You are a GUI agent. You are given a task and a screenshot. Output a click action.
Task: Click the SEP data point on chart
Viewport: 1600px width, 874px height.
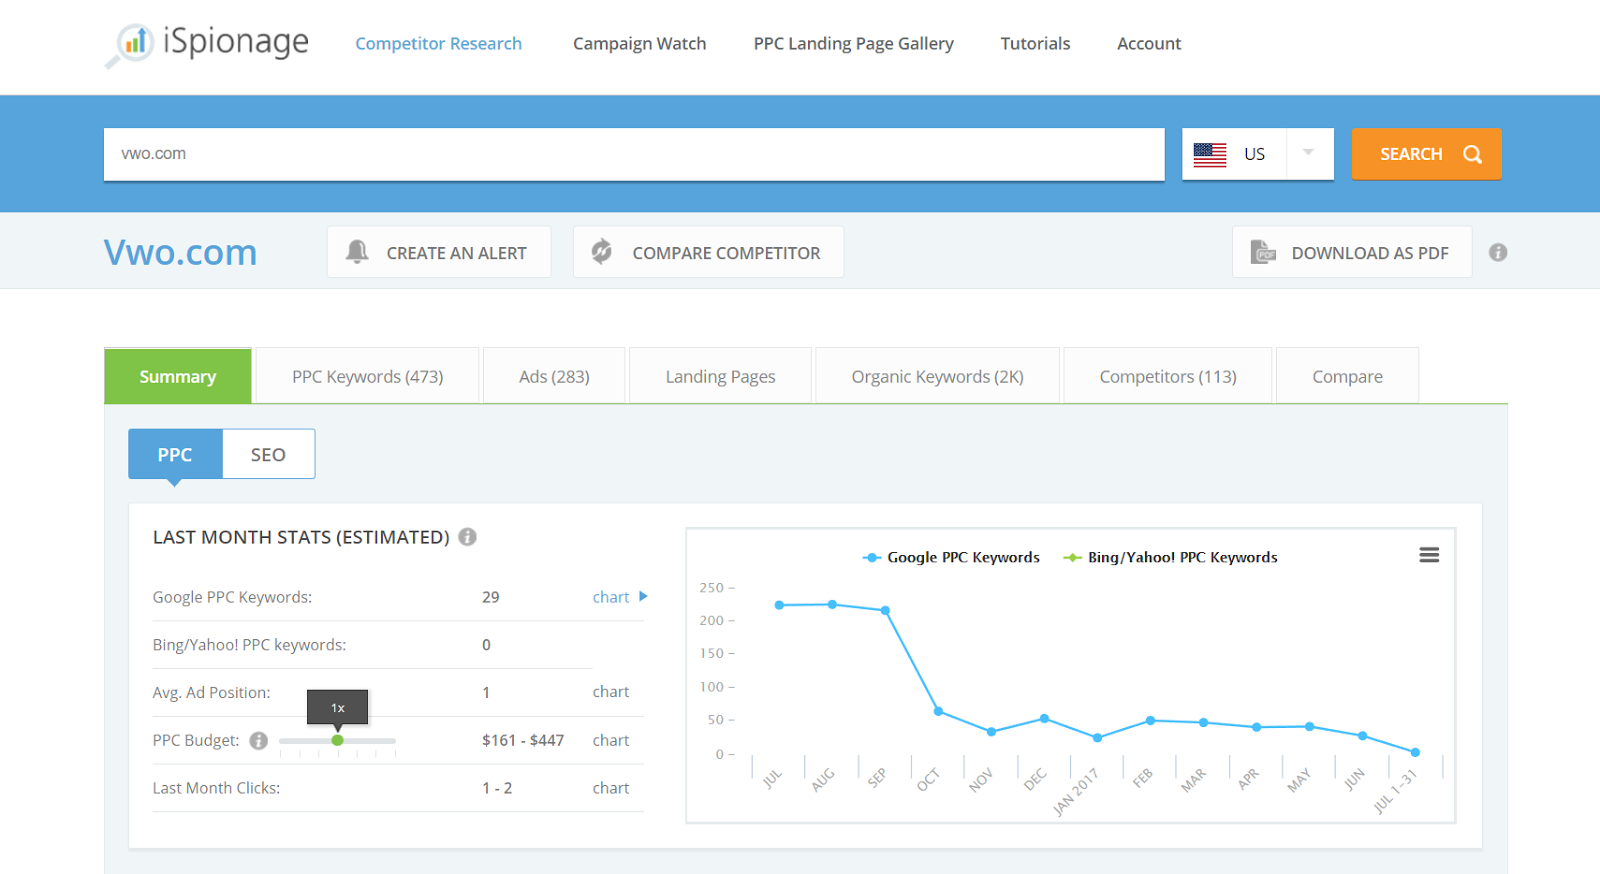[x=885, y=610]
